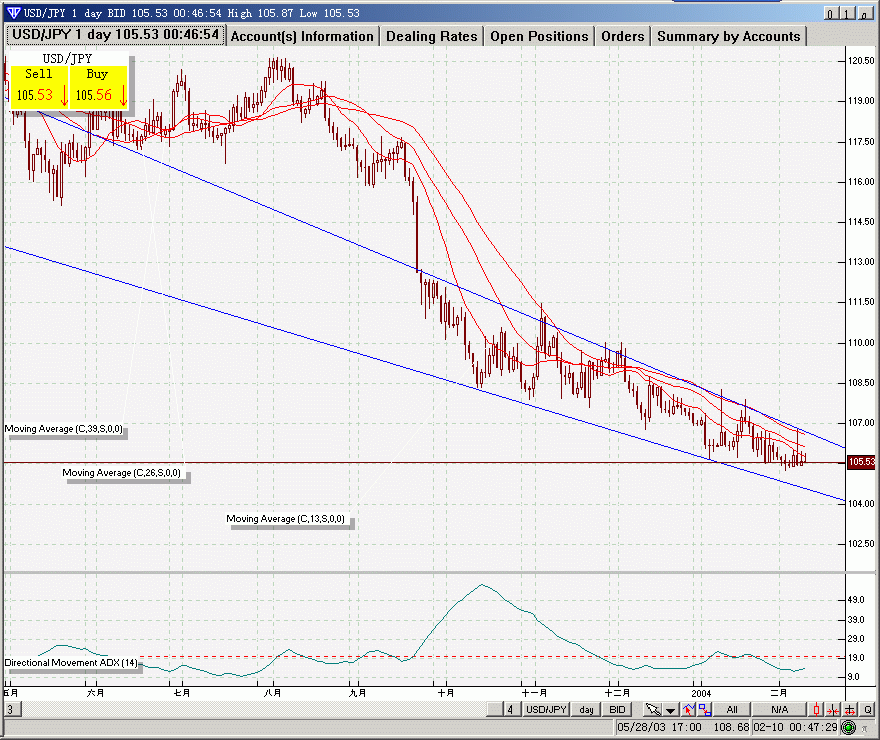
Task: Click the expand horizontal scale icon
Action: tap(850, 710)
